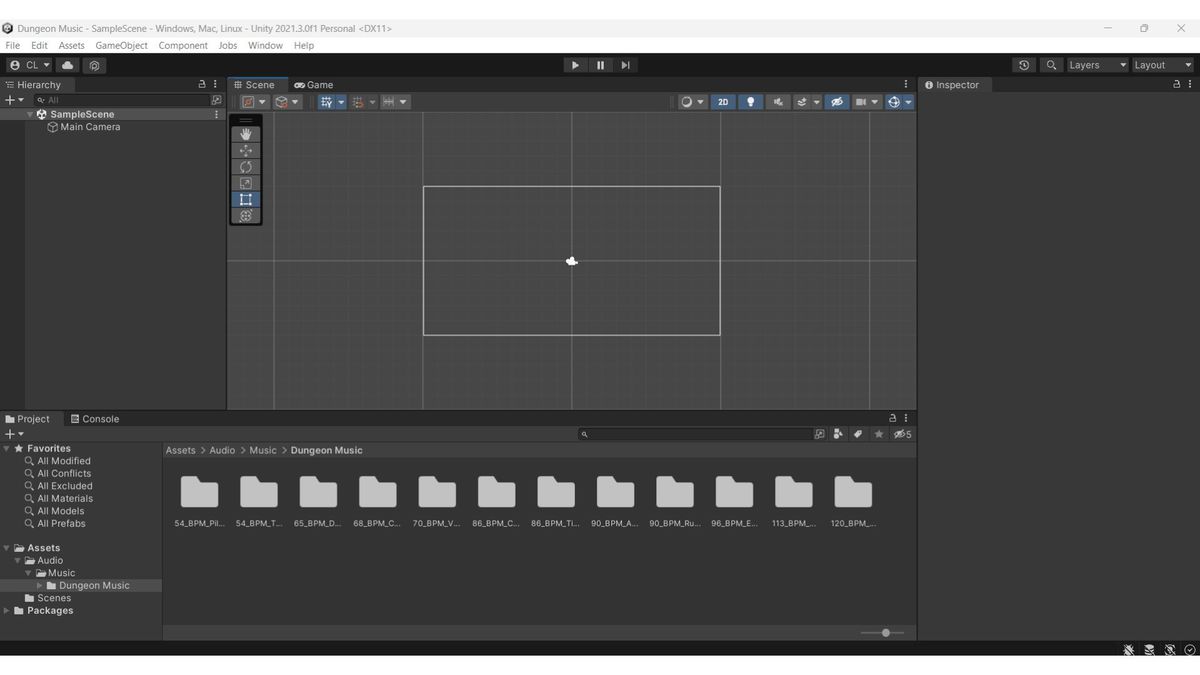This screenshot has height=675, width=1200.
Task: Switch to the Game tab
Action: point(314,85)
